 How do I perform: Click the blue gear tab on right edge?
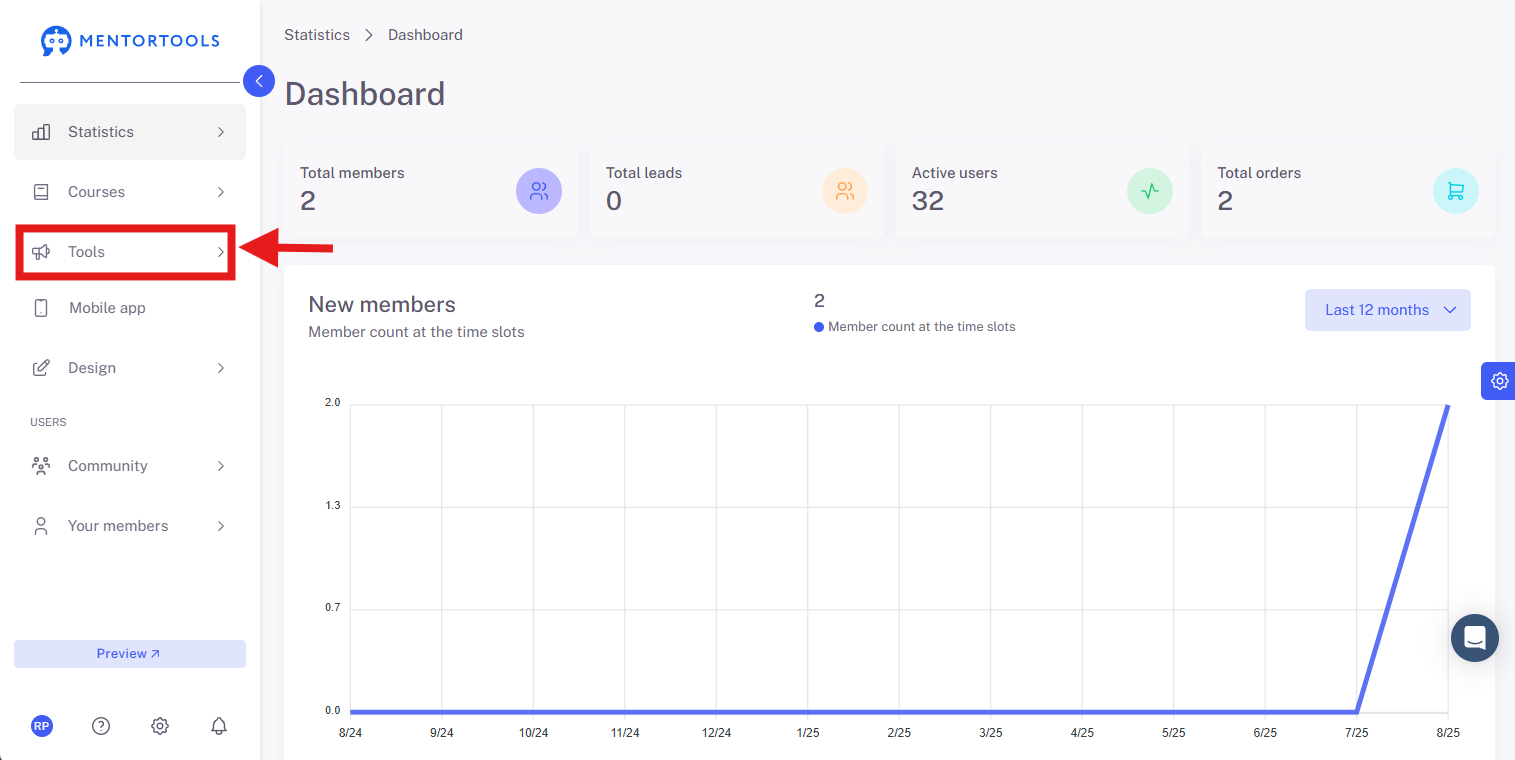point(1498,381)
